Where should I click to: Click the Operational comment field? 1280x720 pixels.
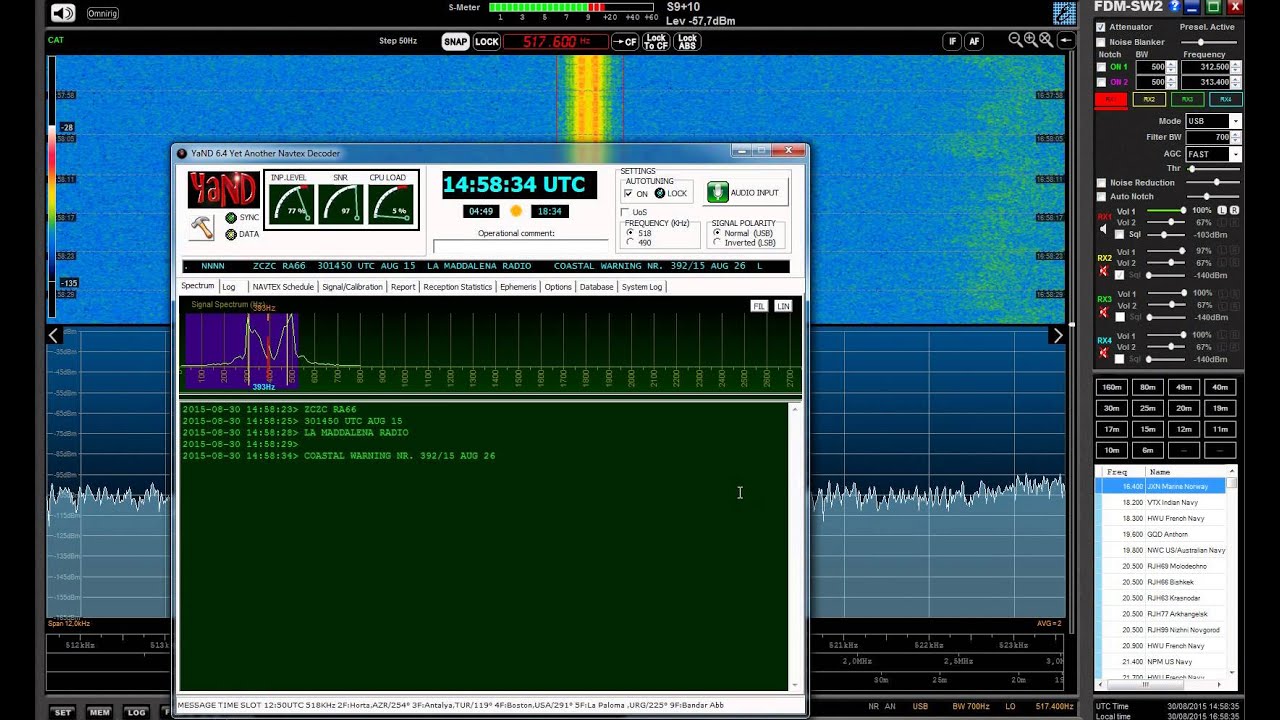coord(520,245)
